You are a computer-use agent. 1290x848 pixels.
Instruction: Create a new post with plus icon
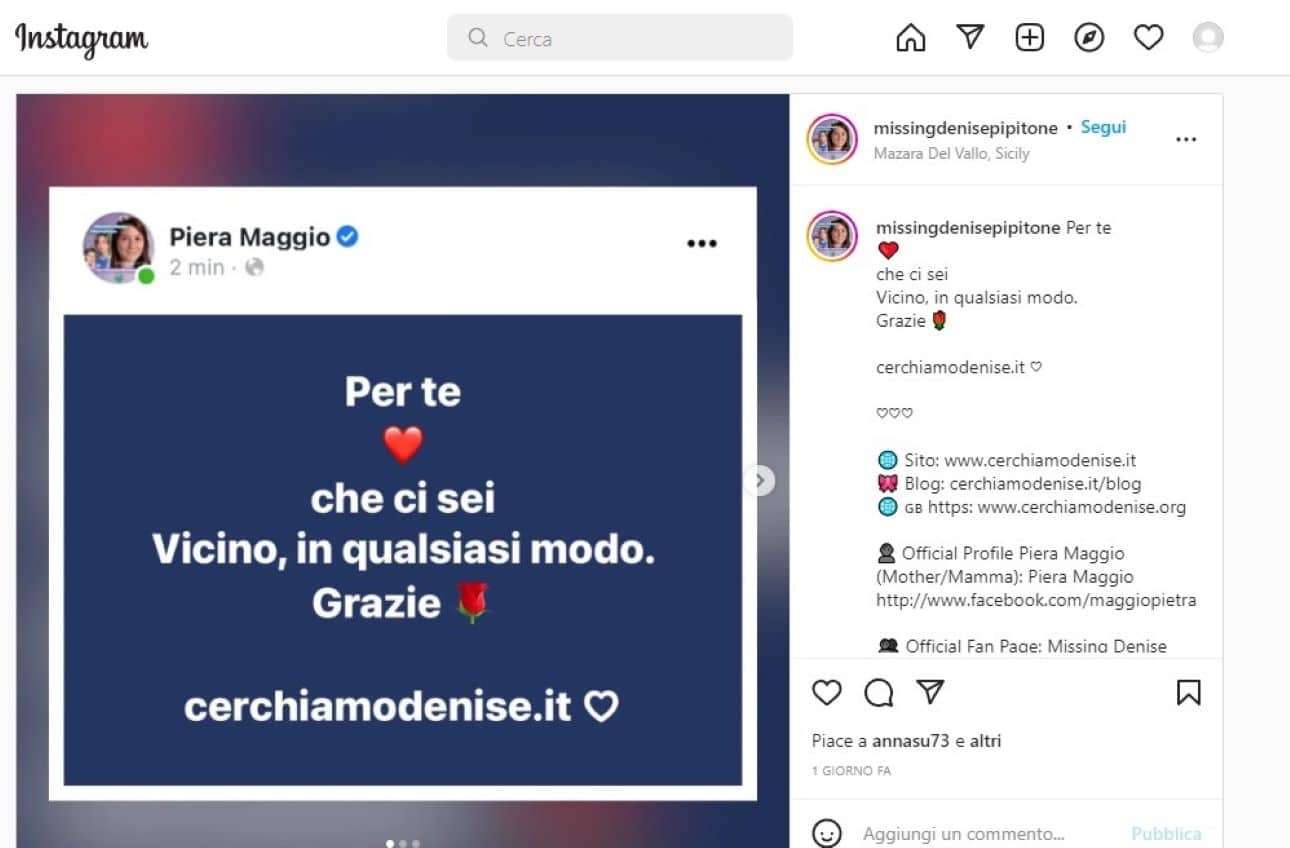(x=1029, y=38)
